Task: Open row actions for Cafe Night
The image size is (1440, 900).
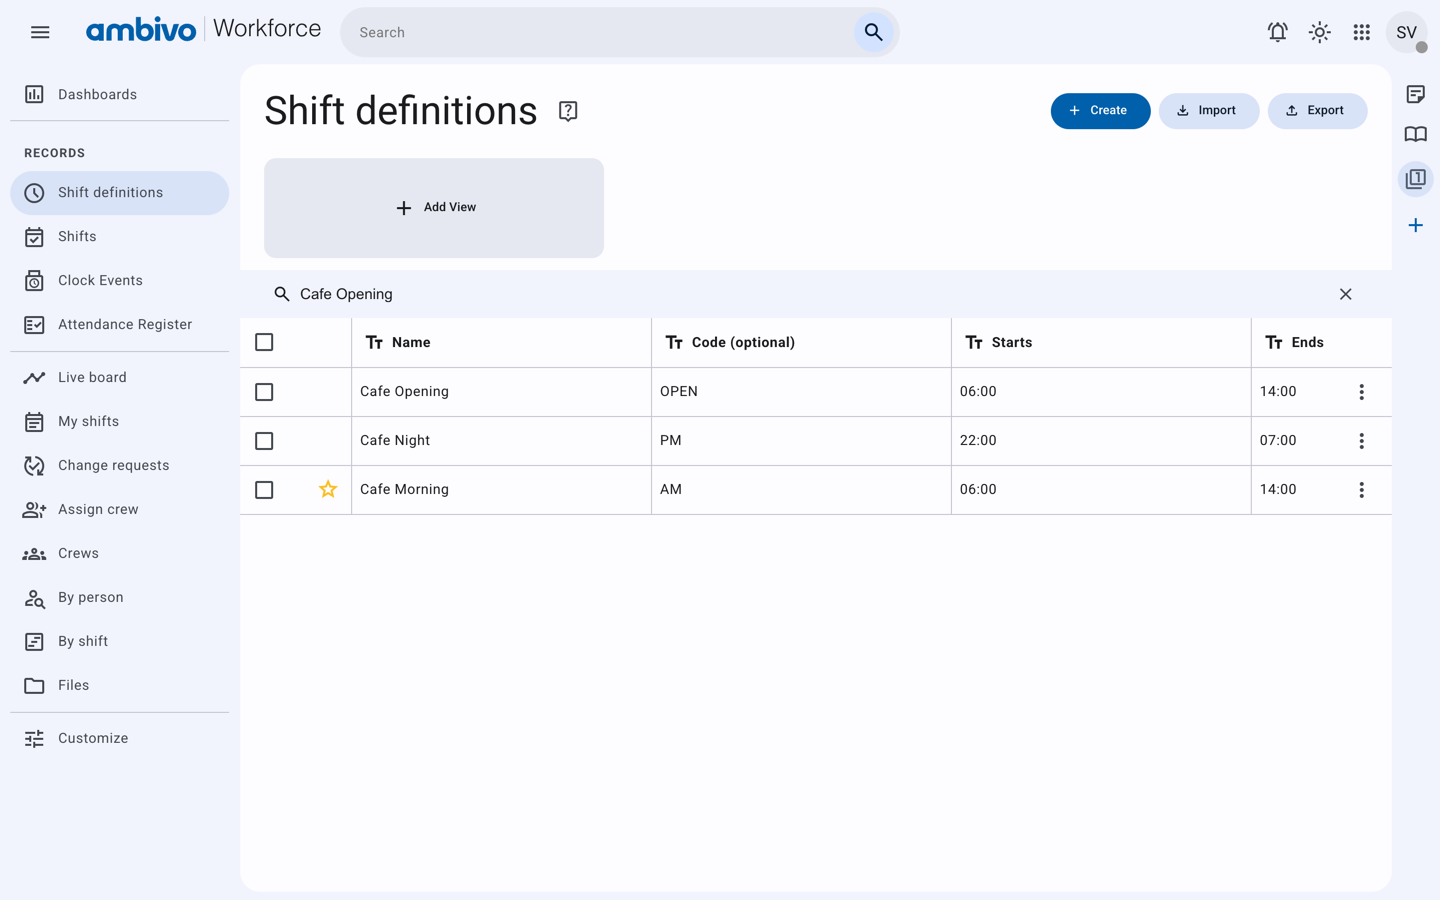Action: coord(1361,441)
